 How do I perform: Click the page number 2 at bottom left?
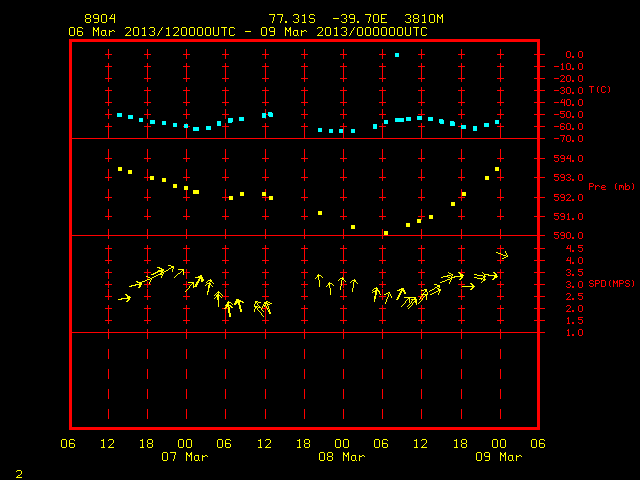19,474
